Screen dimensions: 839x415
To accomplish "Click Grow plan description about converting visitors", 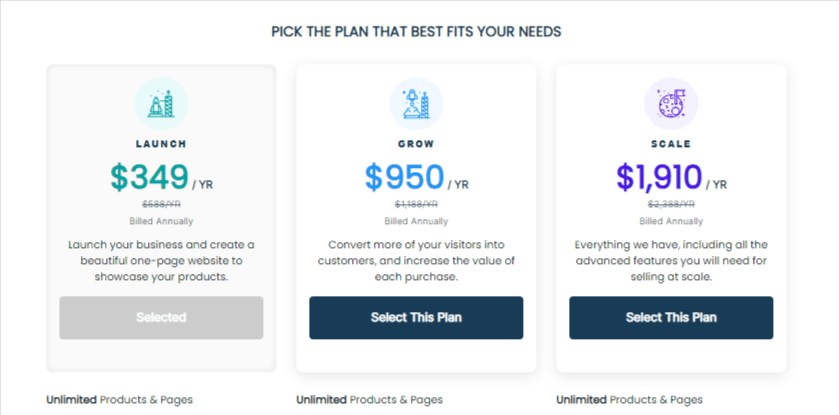I will [x=416, y=261].
